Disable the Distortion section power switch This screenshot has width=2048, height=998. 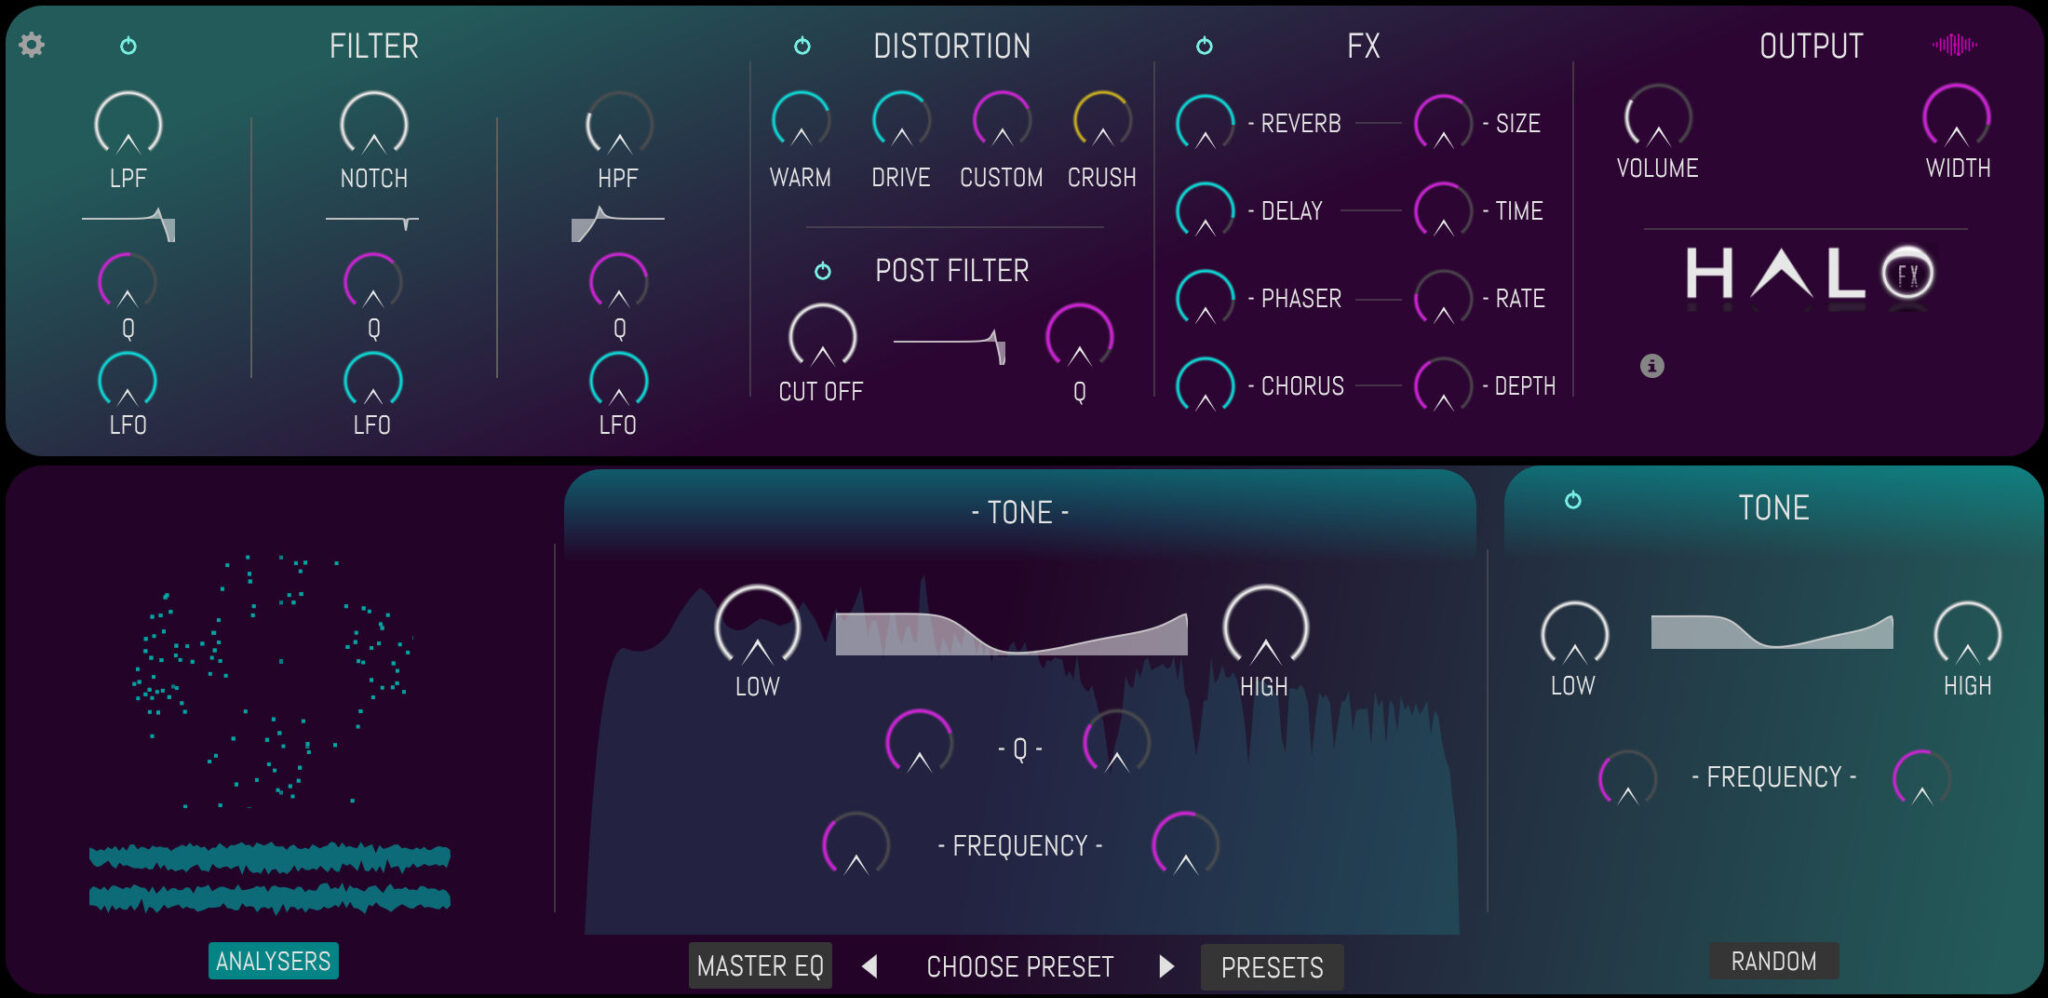(802, 46)
